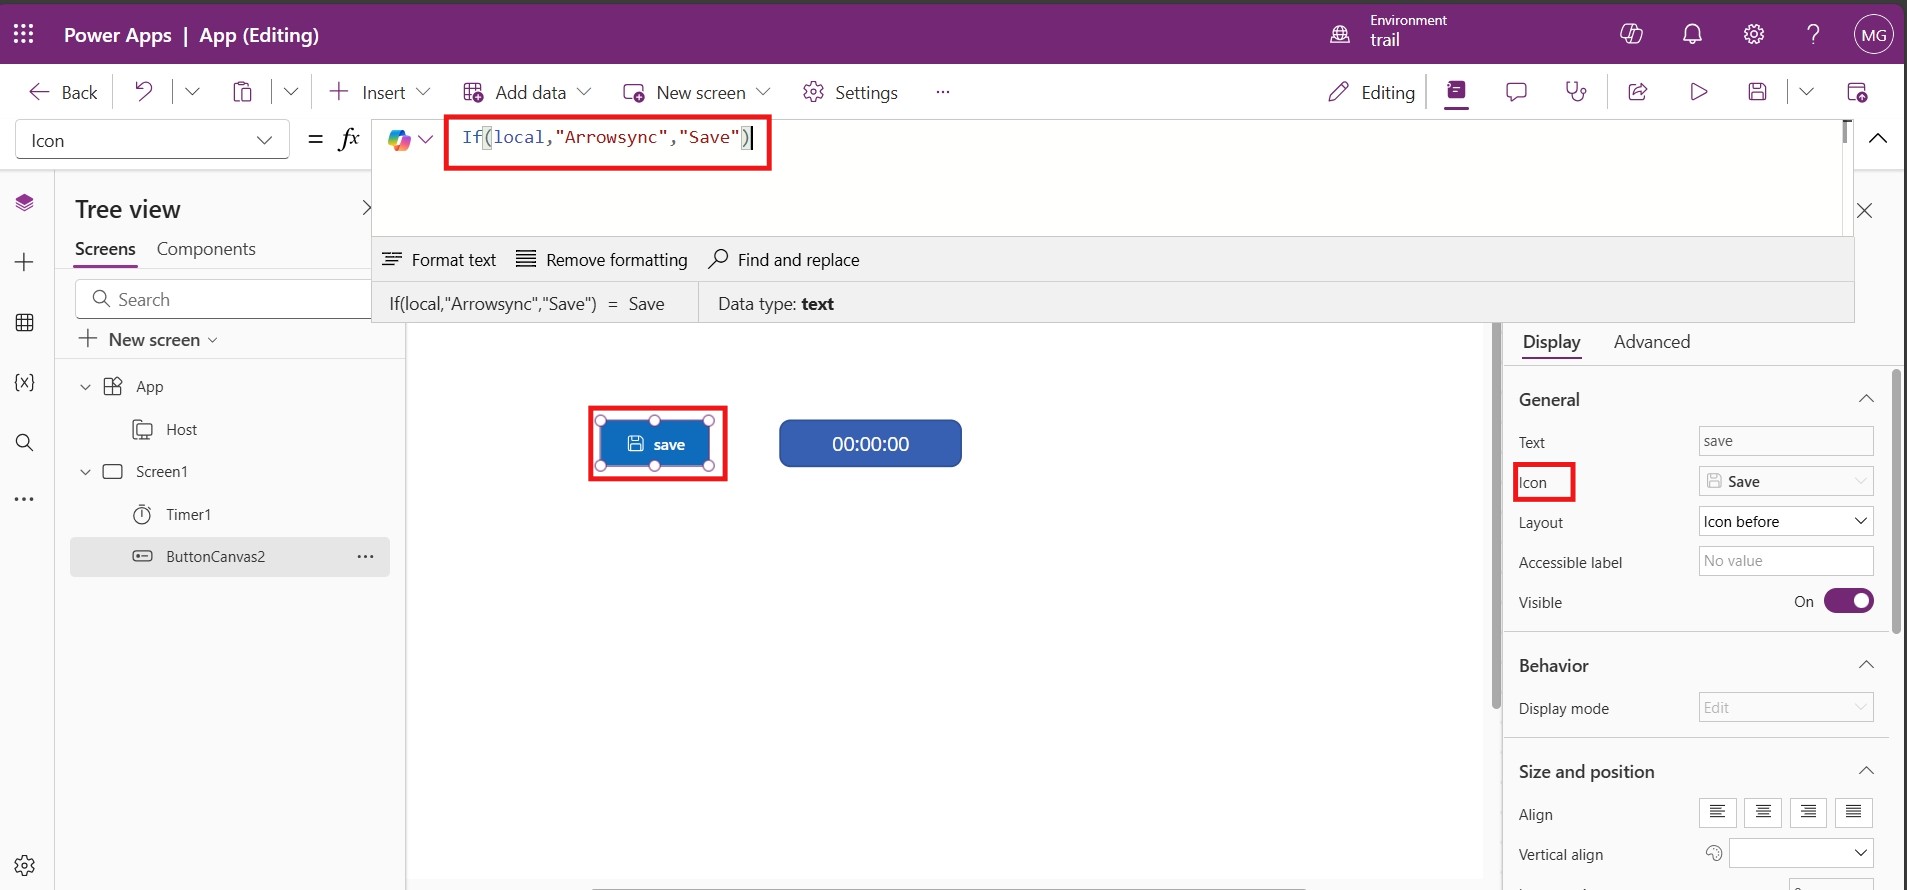Click Format text button
This screenshot has height=890, width=1907.
[439, 260]
